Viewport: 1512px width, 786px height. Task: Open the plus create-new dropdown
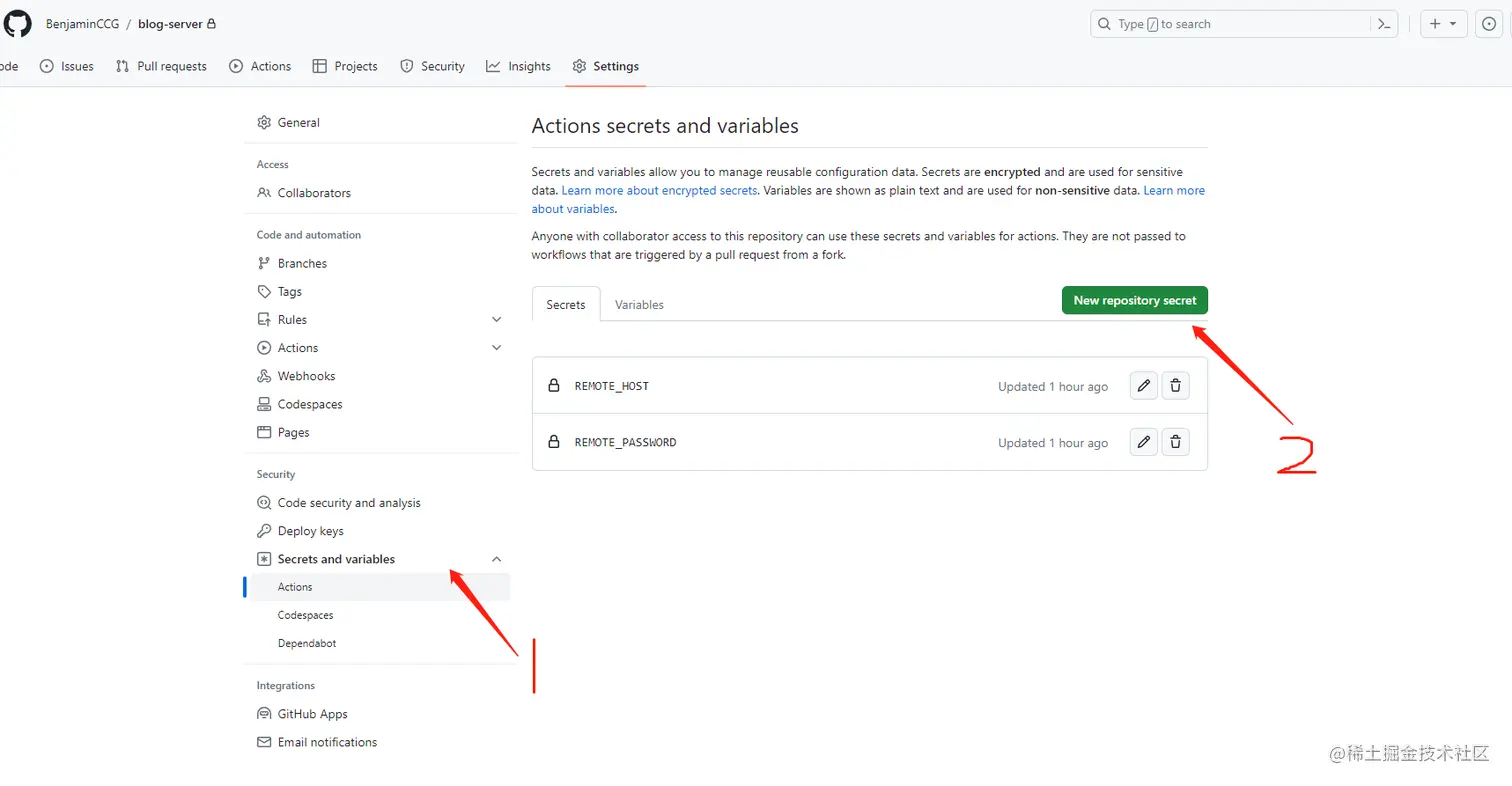click(1444, 24)
